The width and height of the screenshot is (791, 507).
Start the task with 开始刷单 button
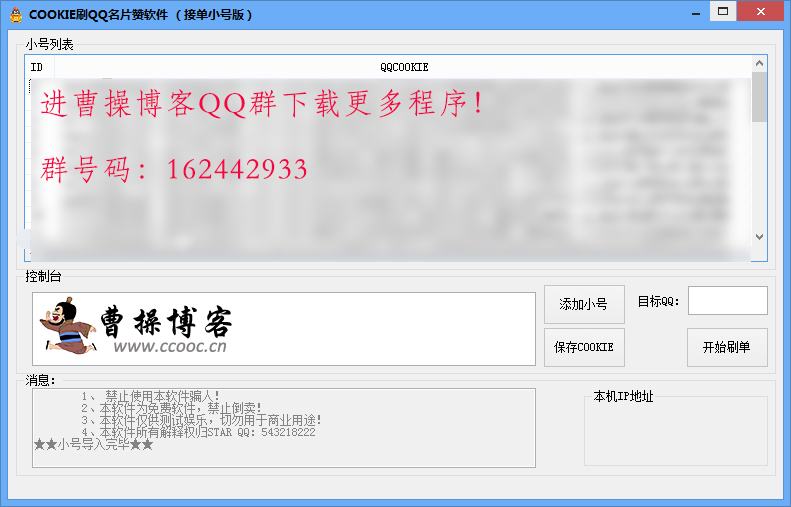pyautogui.click(x=727, y=347)
